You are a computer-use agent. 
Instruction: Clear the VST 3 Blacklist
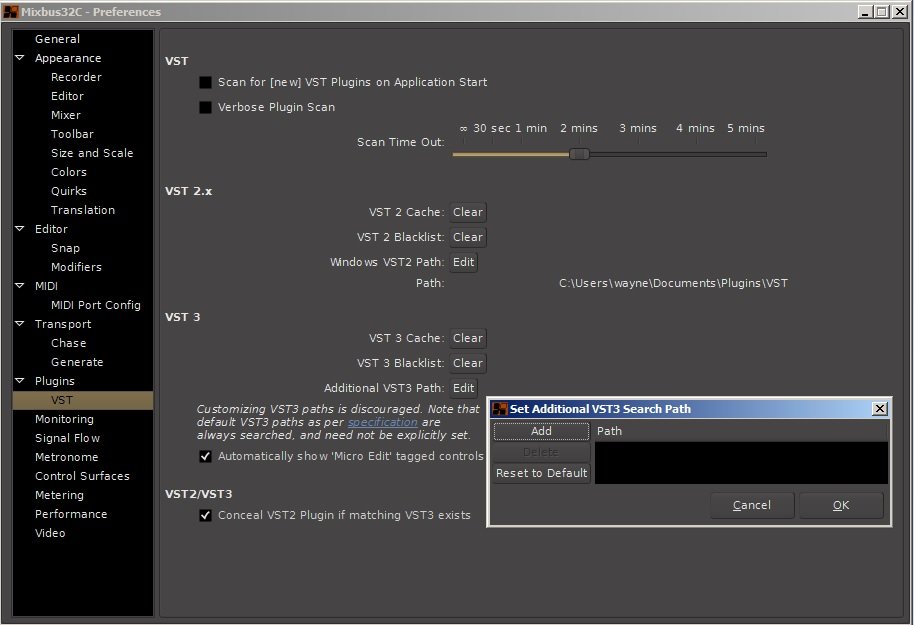(468, 363)
